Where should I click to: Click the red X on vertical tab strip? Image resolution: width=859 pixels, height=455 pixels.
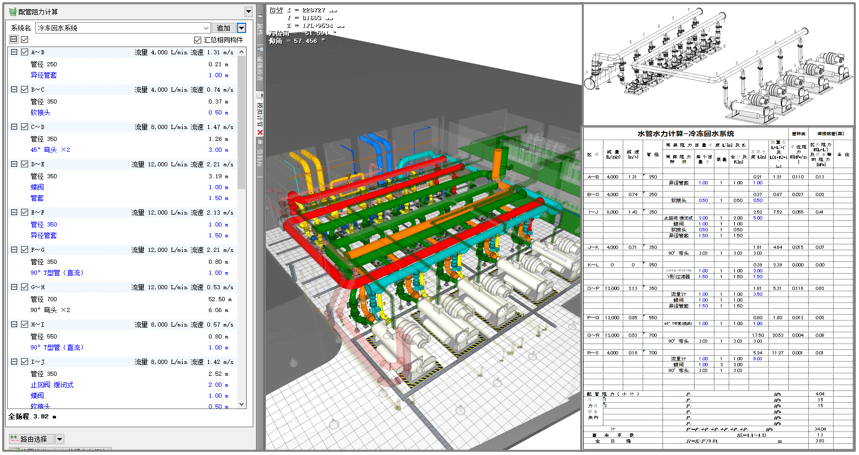coord(260,132)
